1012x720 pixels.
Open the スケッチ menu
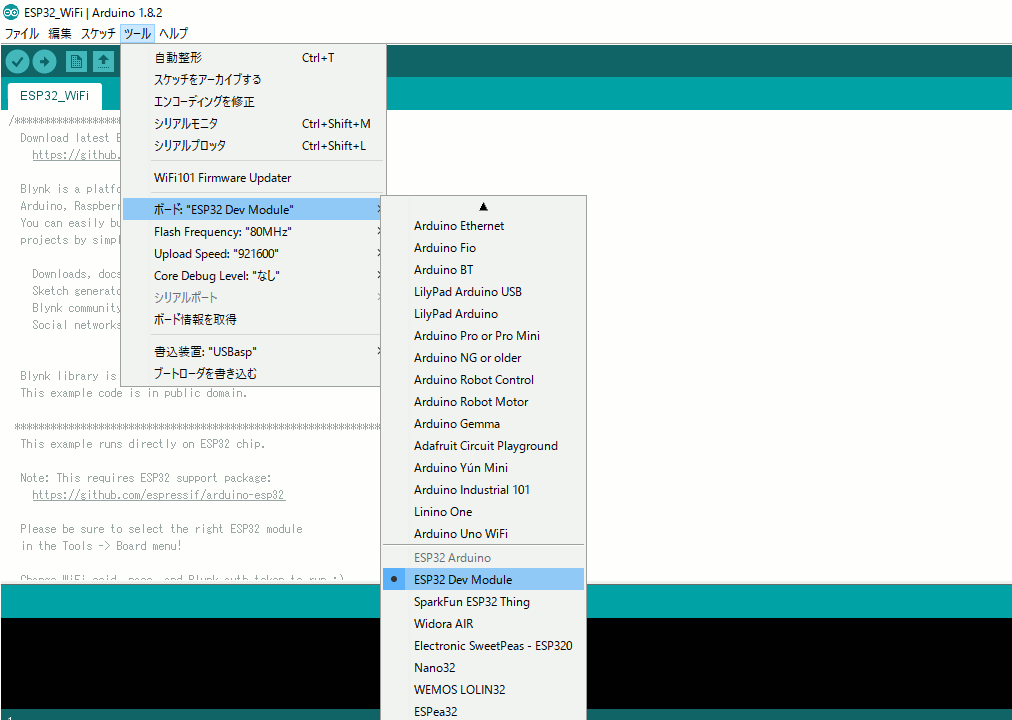[98, 34]
